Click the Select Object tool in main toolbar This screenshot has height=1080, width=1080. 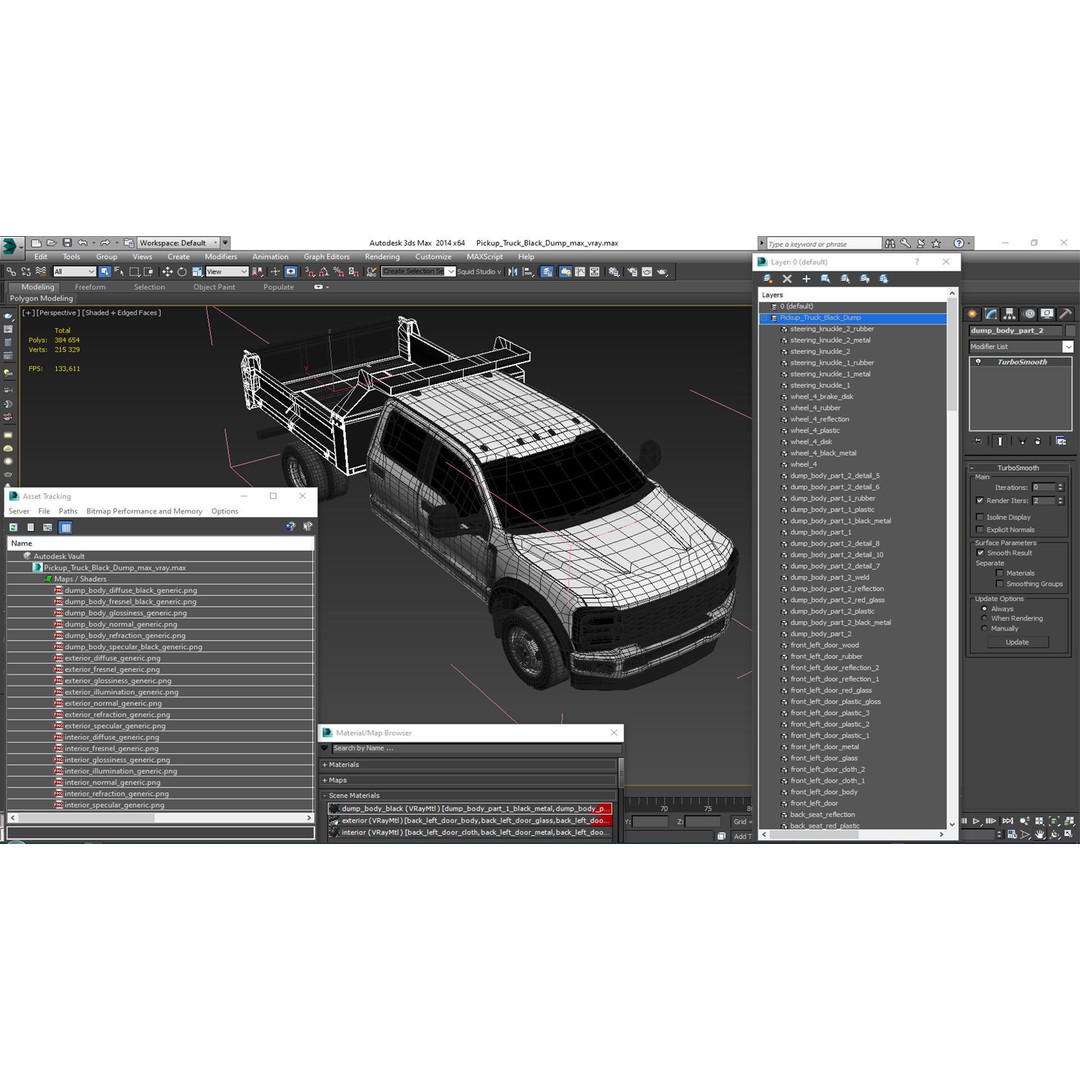pos(105,272)
